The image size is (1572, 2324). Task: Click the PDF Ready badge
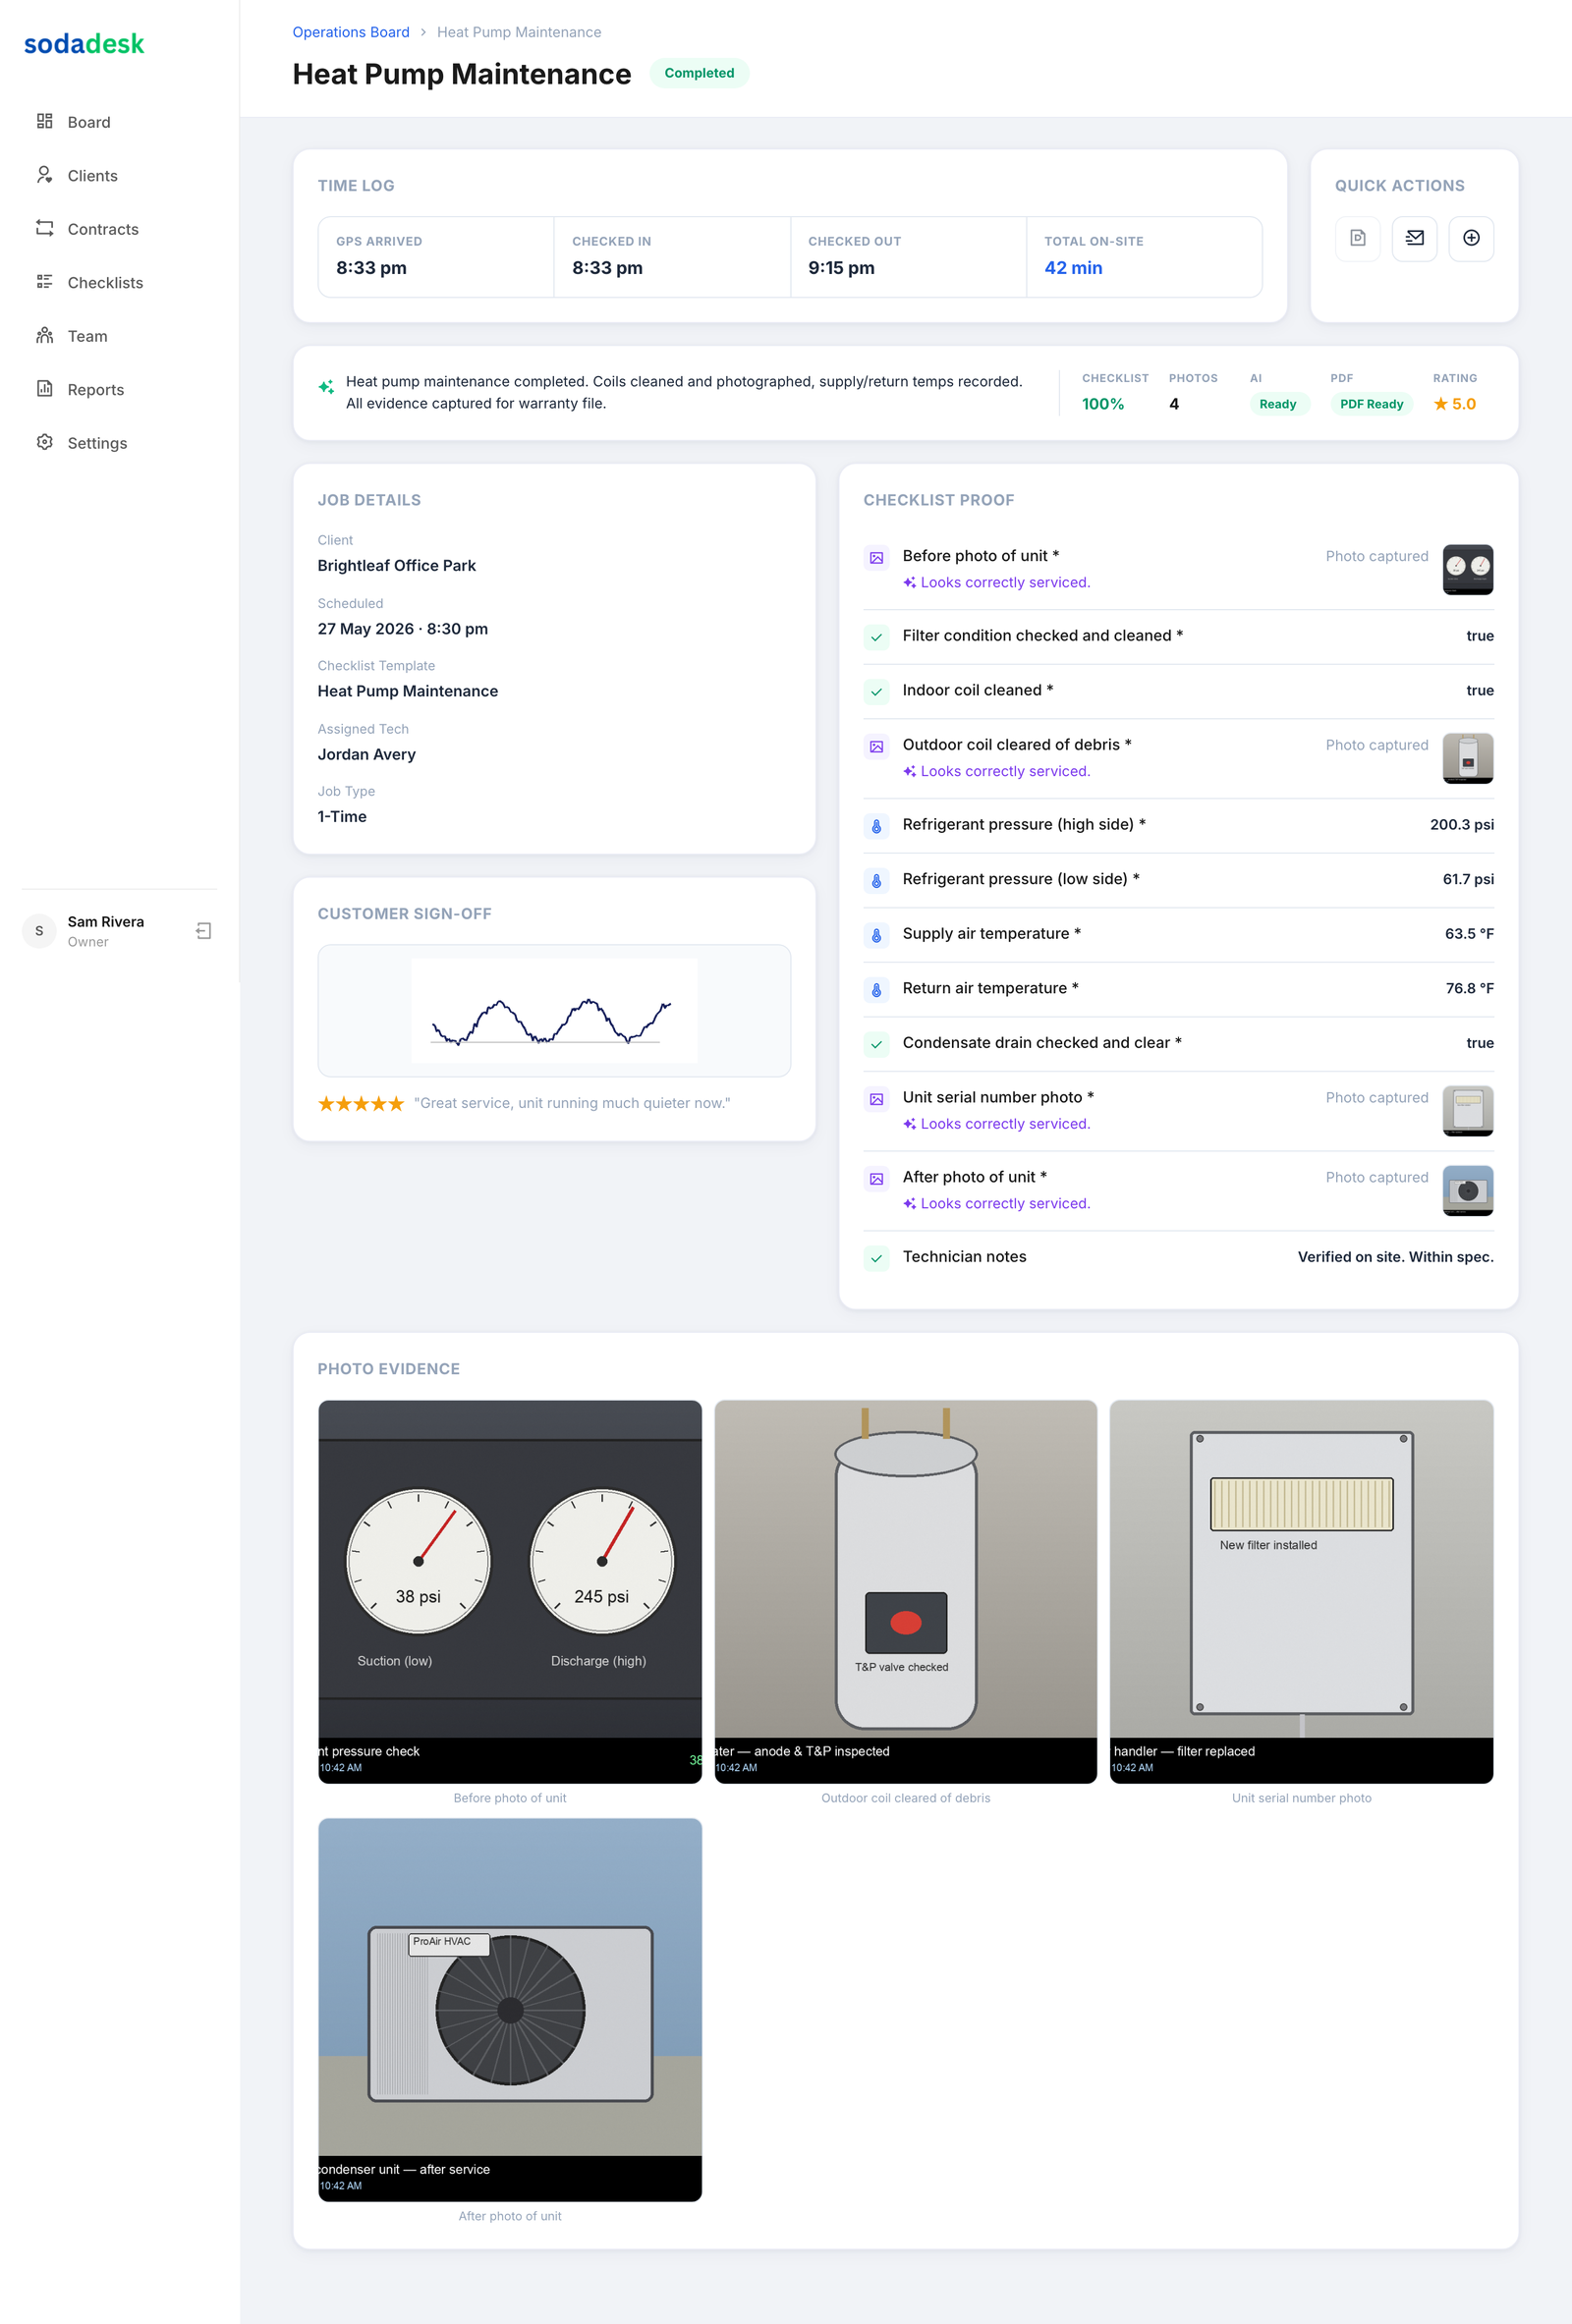coord(1371,404)
